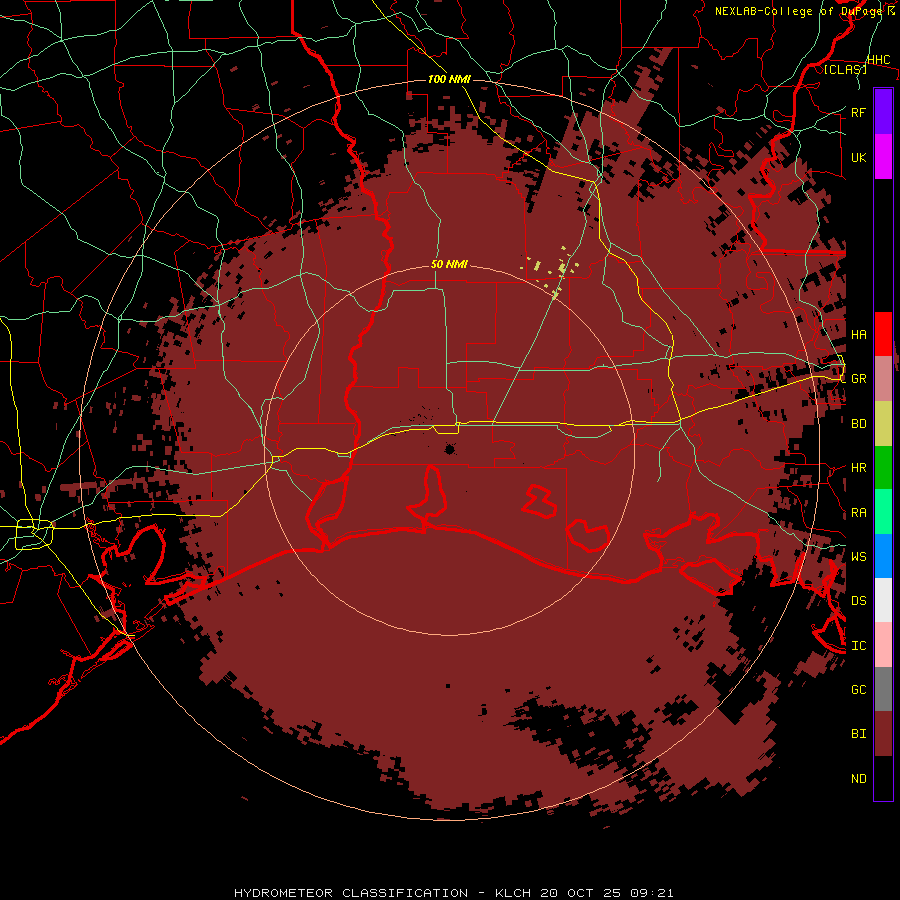The width and height of the screenshot is (900, 900).
Task: Click the KLCH station identifier
Action: pos(513,893)
